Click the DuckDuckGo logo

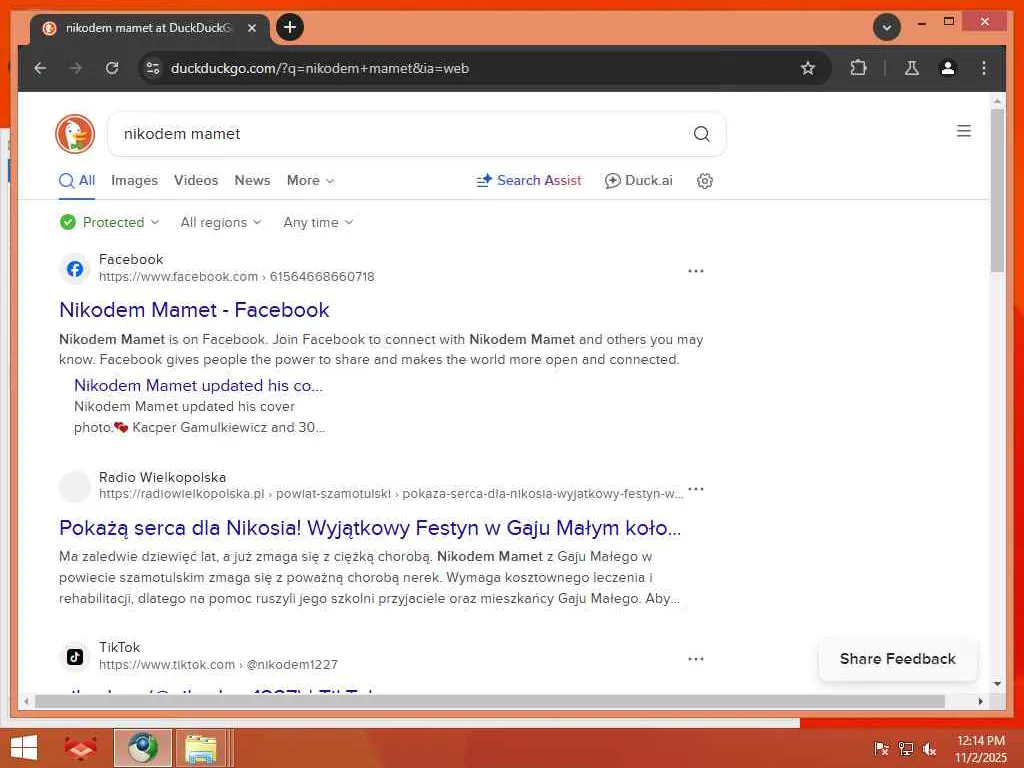[x=75, y=134]
